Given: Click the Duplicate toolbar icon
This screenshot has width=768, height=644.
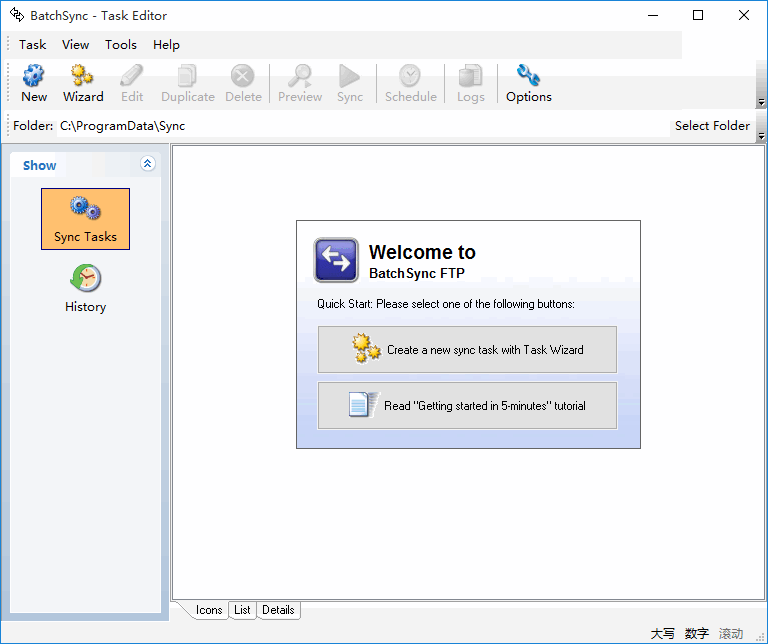Looking at the screenshot, I should click(x=188, y=83).
